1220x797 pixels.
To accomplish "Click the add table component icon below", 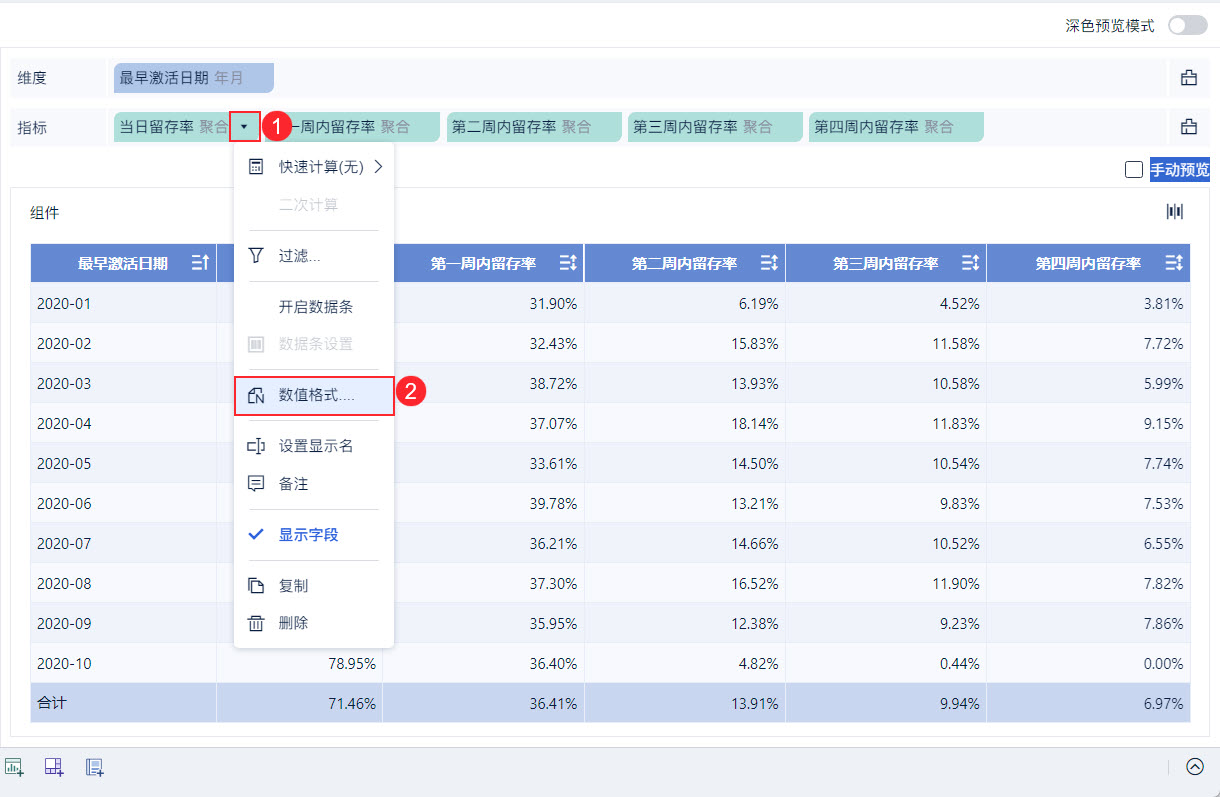I will click(54, 767).
